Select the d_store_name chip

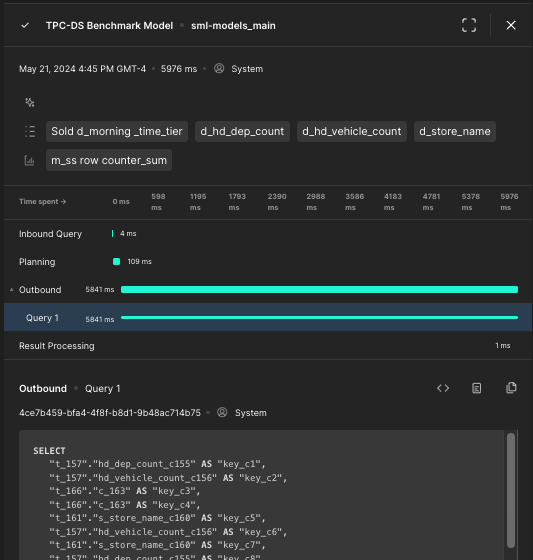click(x=455, y=131)
